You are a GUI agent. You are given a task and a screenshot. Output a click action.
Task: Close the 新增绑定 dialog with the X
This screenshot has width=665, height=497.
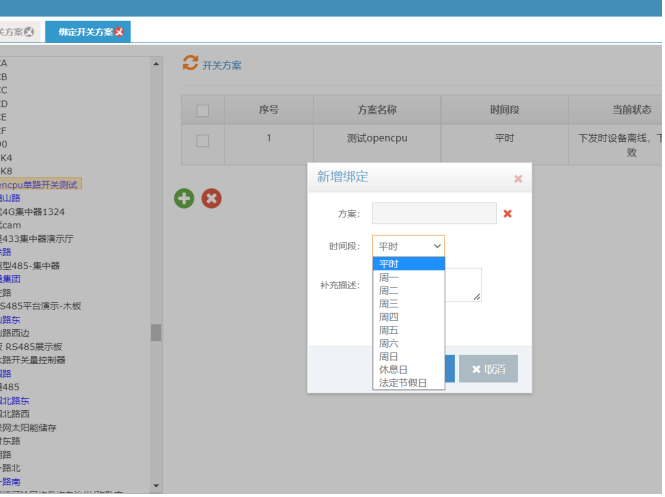(x=518, y=179)
